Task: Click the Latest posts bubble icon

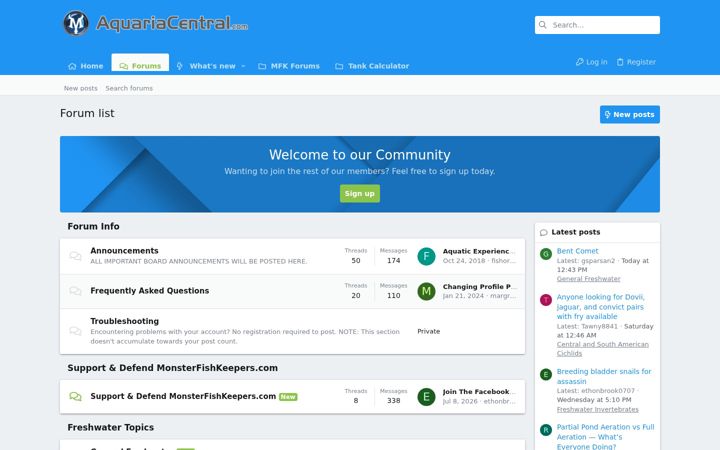Action: click(544, 232)
